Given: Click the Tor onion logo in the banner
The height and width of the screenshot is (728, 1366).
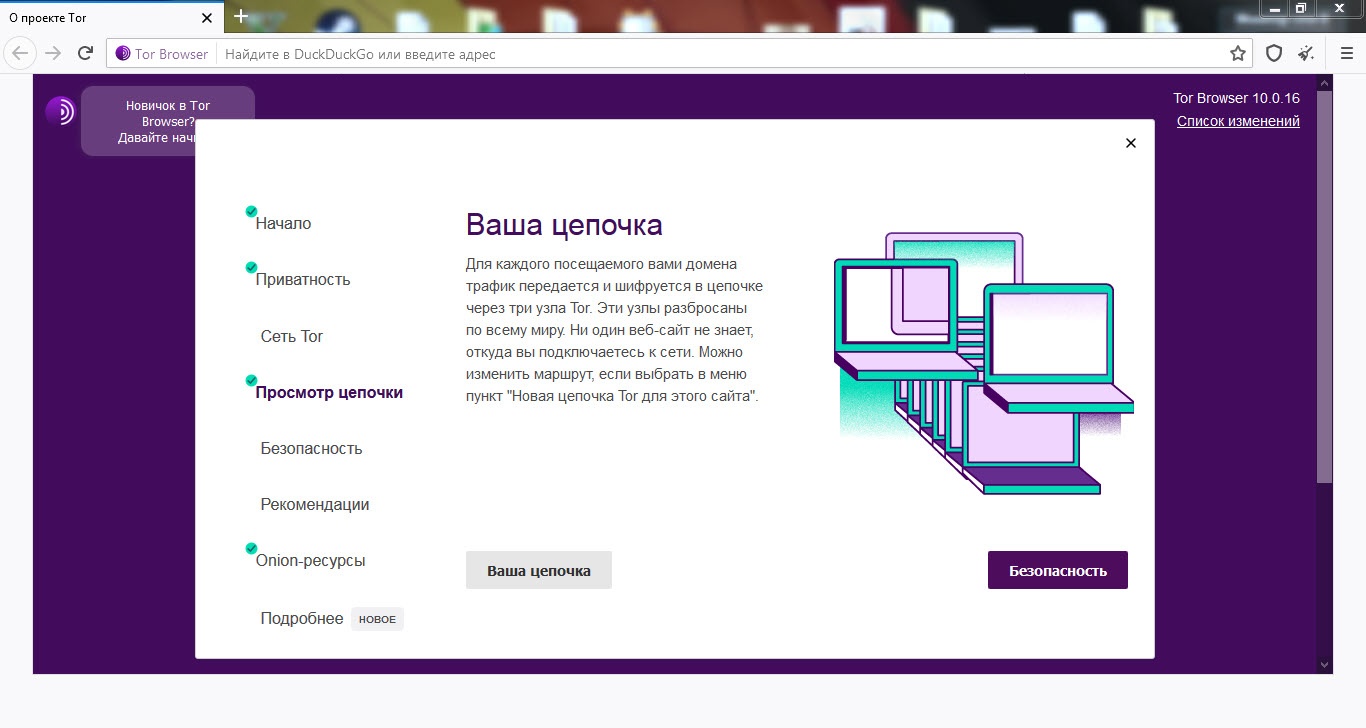Looking at the screenshot, I should tap(59, 113).
